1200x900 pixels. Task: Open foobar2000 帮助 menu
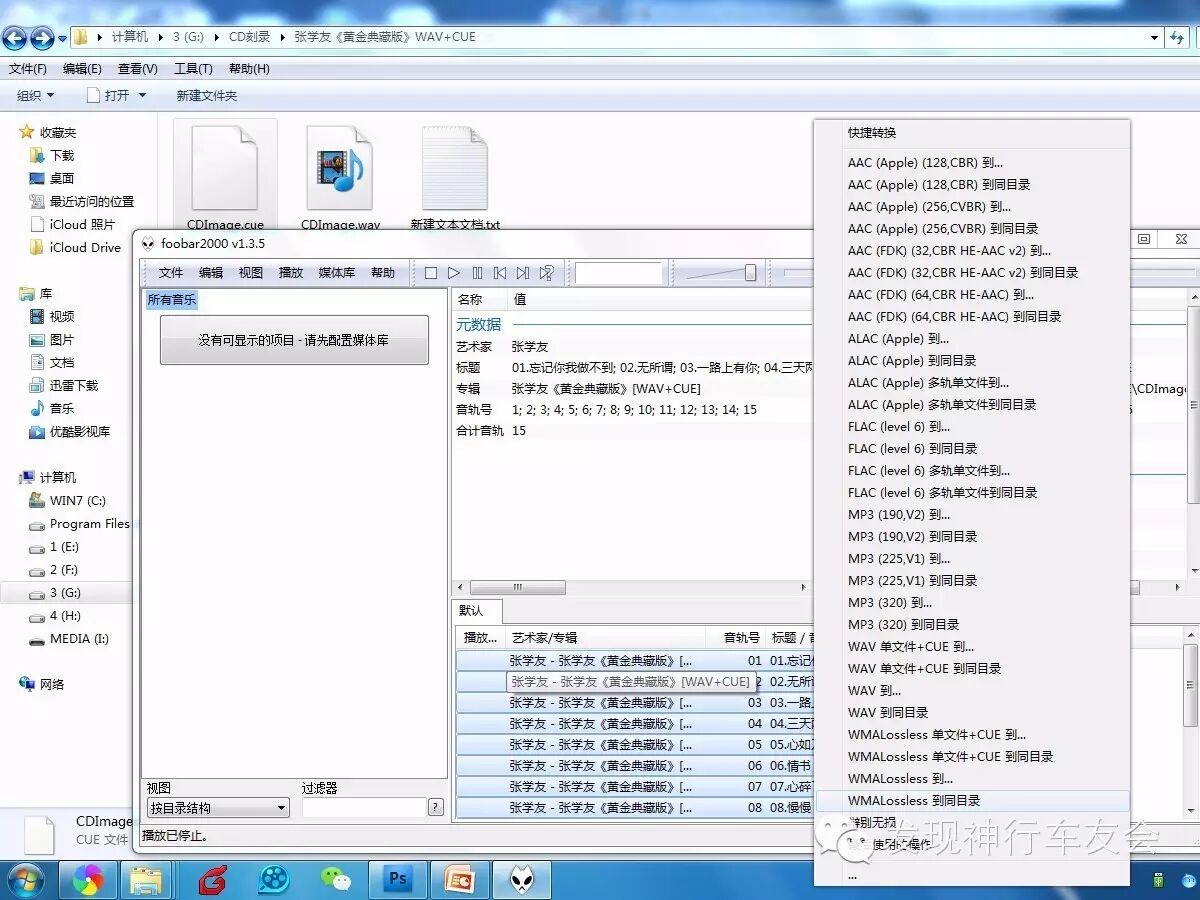click(x=383, y=272)
